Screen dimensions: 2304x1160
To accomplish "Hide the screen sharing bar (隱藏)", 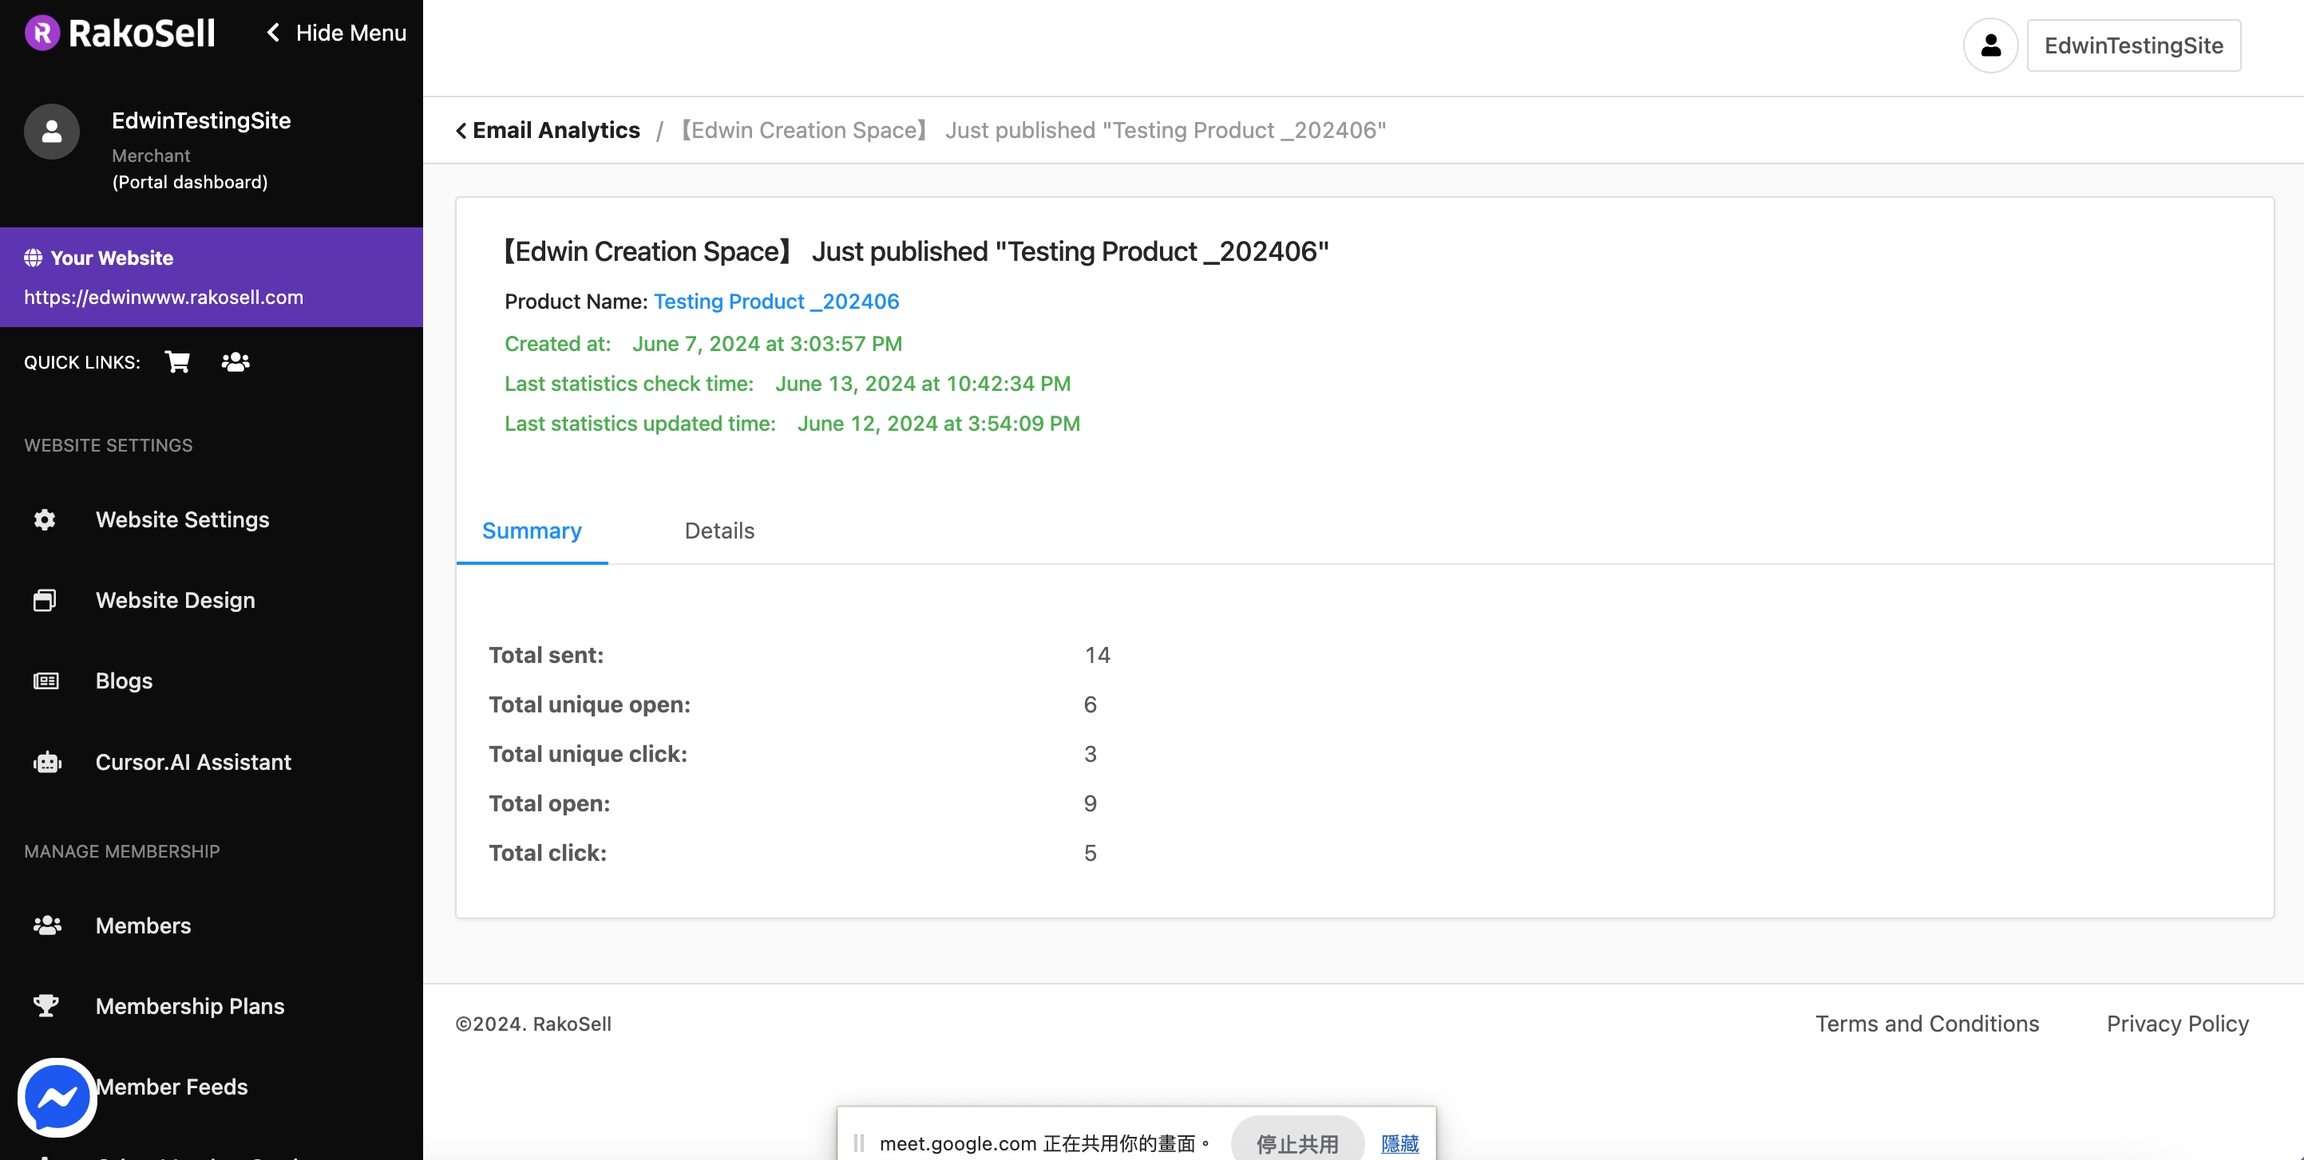I will 1399,1143.
